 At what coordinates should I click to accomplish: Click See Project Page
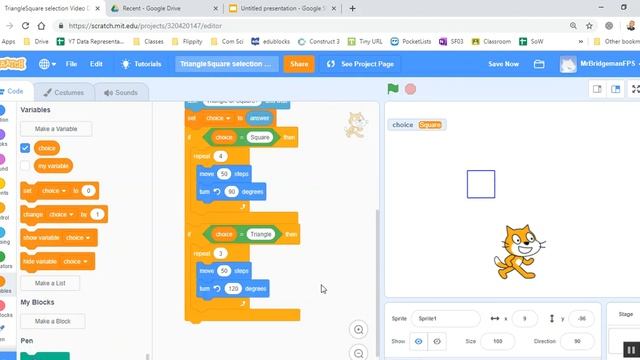[360, 64]
